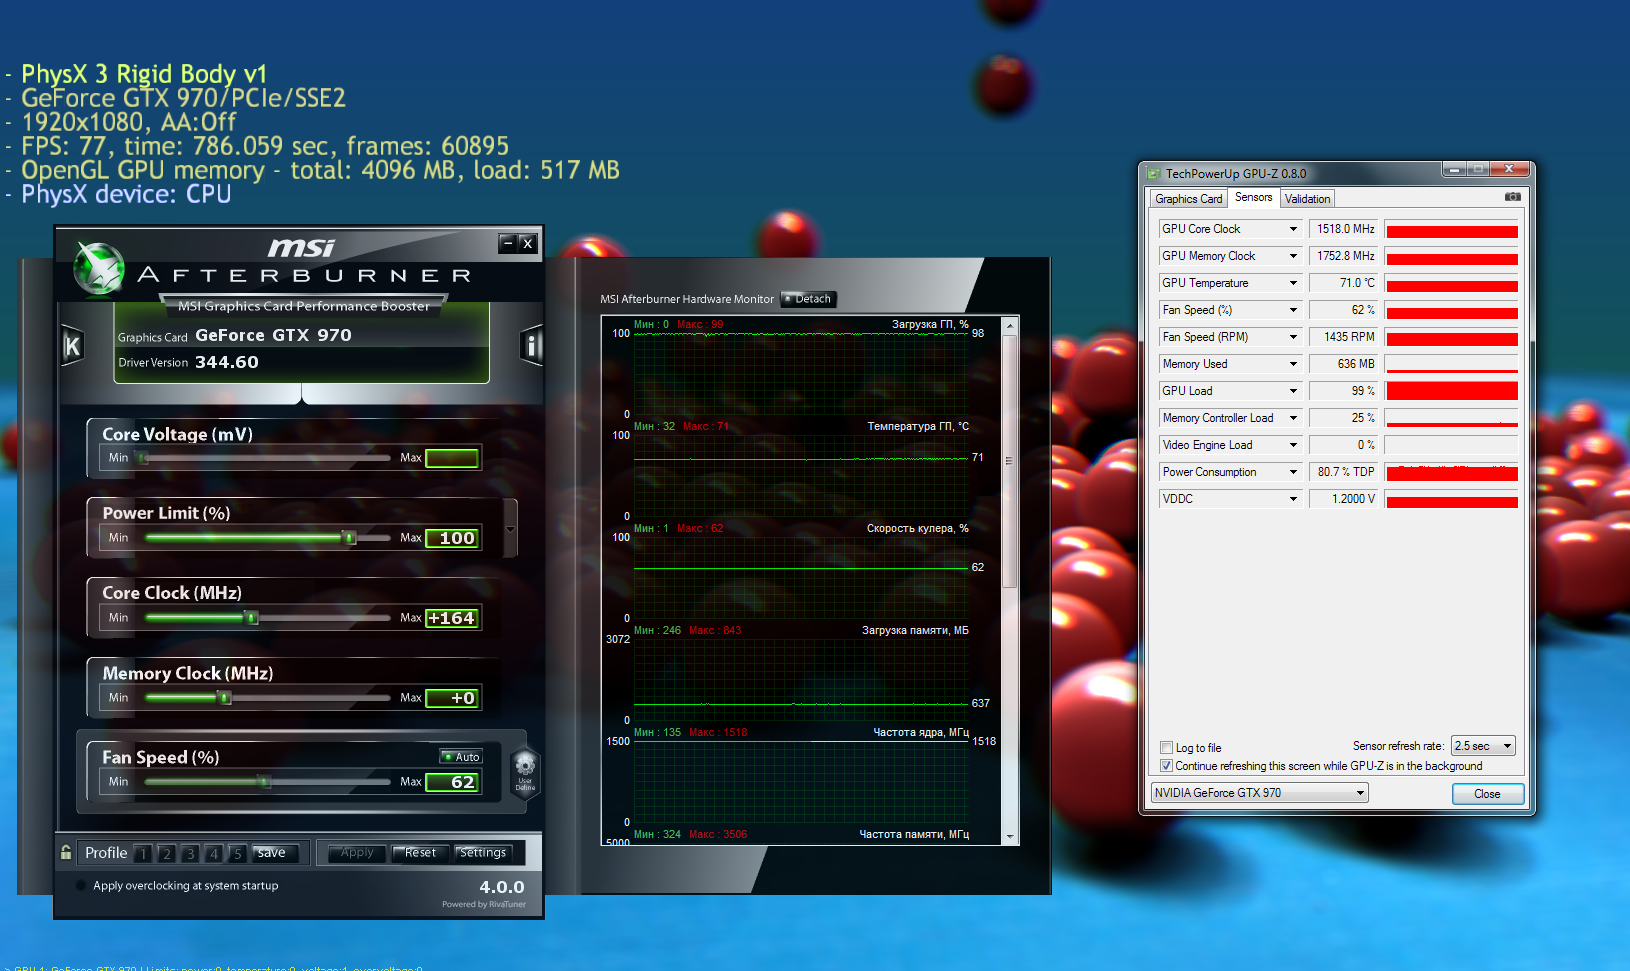Click the MSI Afterburner green logo icon
This screenshot has height=971, width=1630.
pos(99,268)
